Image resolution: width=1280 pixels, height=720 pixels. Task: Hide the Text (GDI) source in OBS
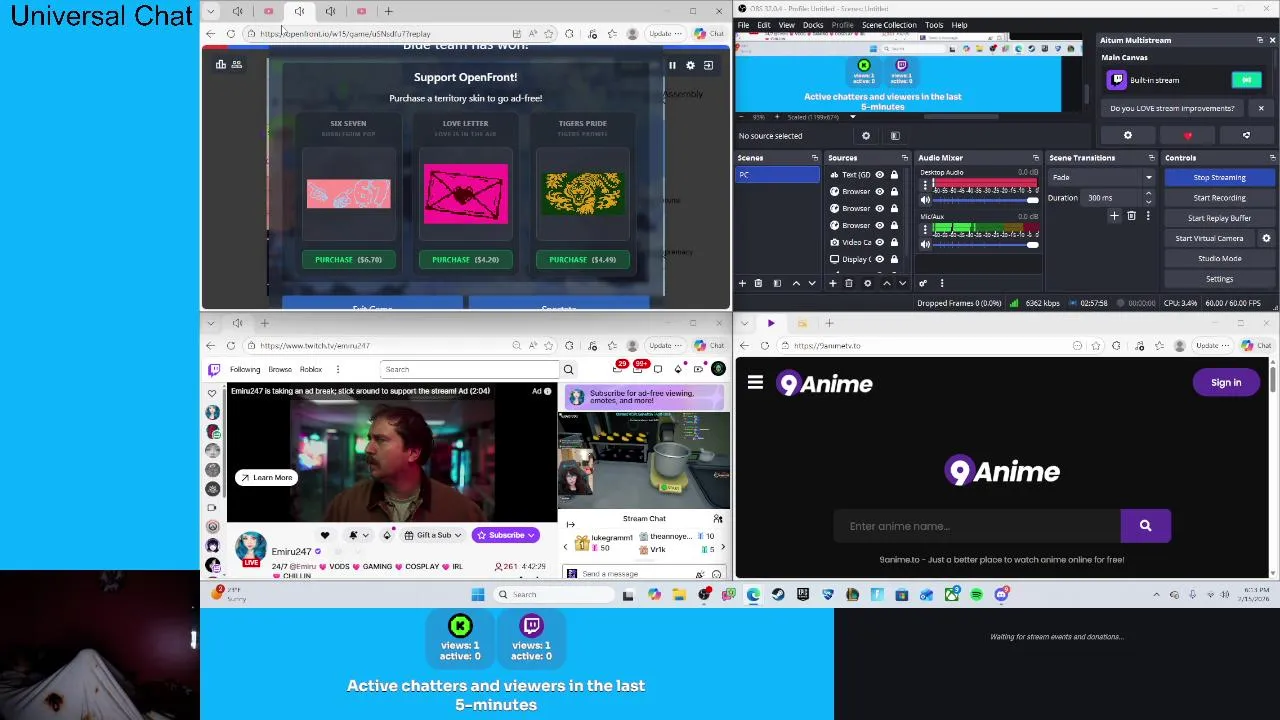pyautogui.click(x=880, y=175)
